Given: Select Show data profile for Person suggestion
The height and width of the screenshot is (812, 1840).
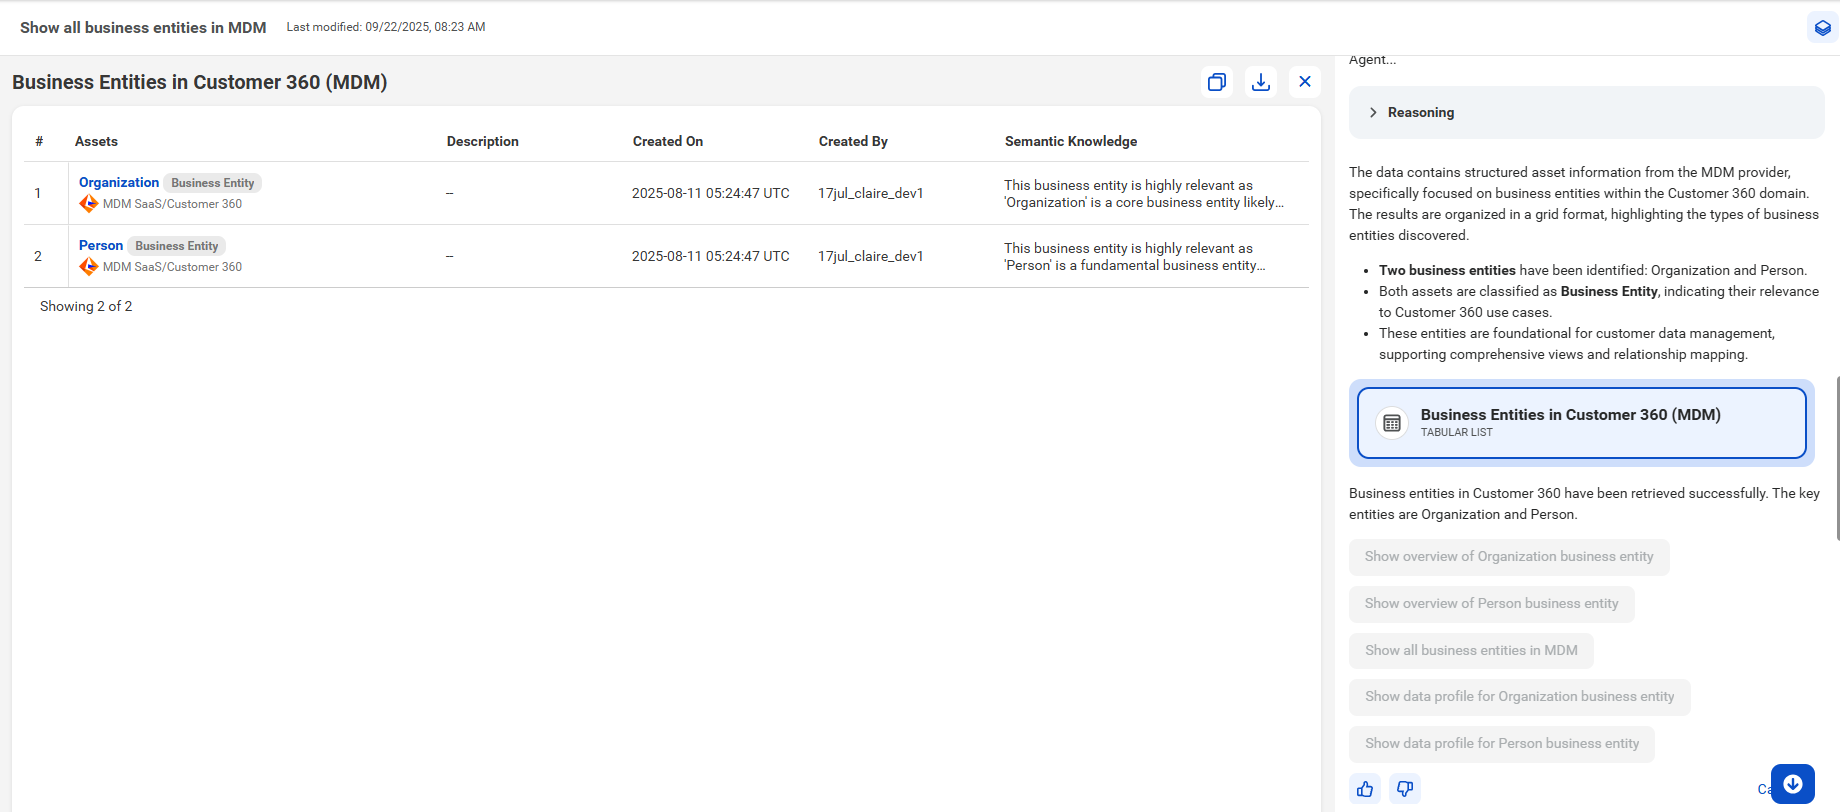Looking at the screenshot, I should (x=1501, y=744).
